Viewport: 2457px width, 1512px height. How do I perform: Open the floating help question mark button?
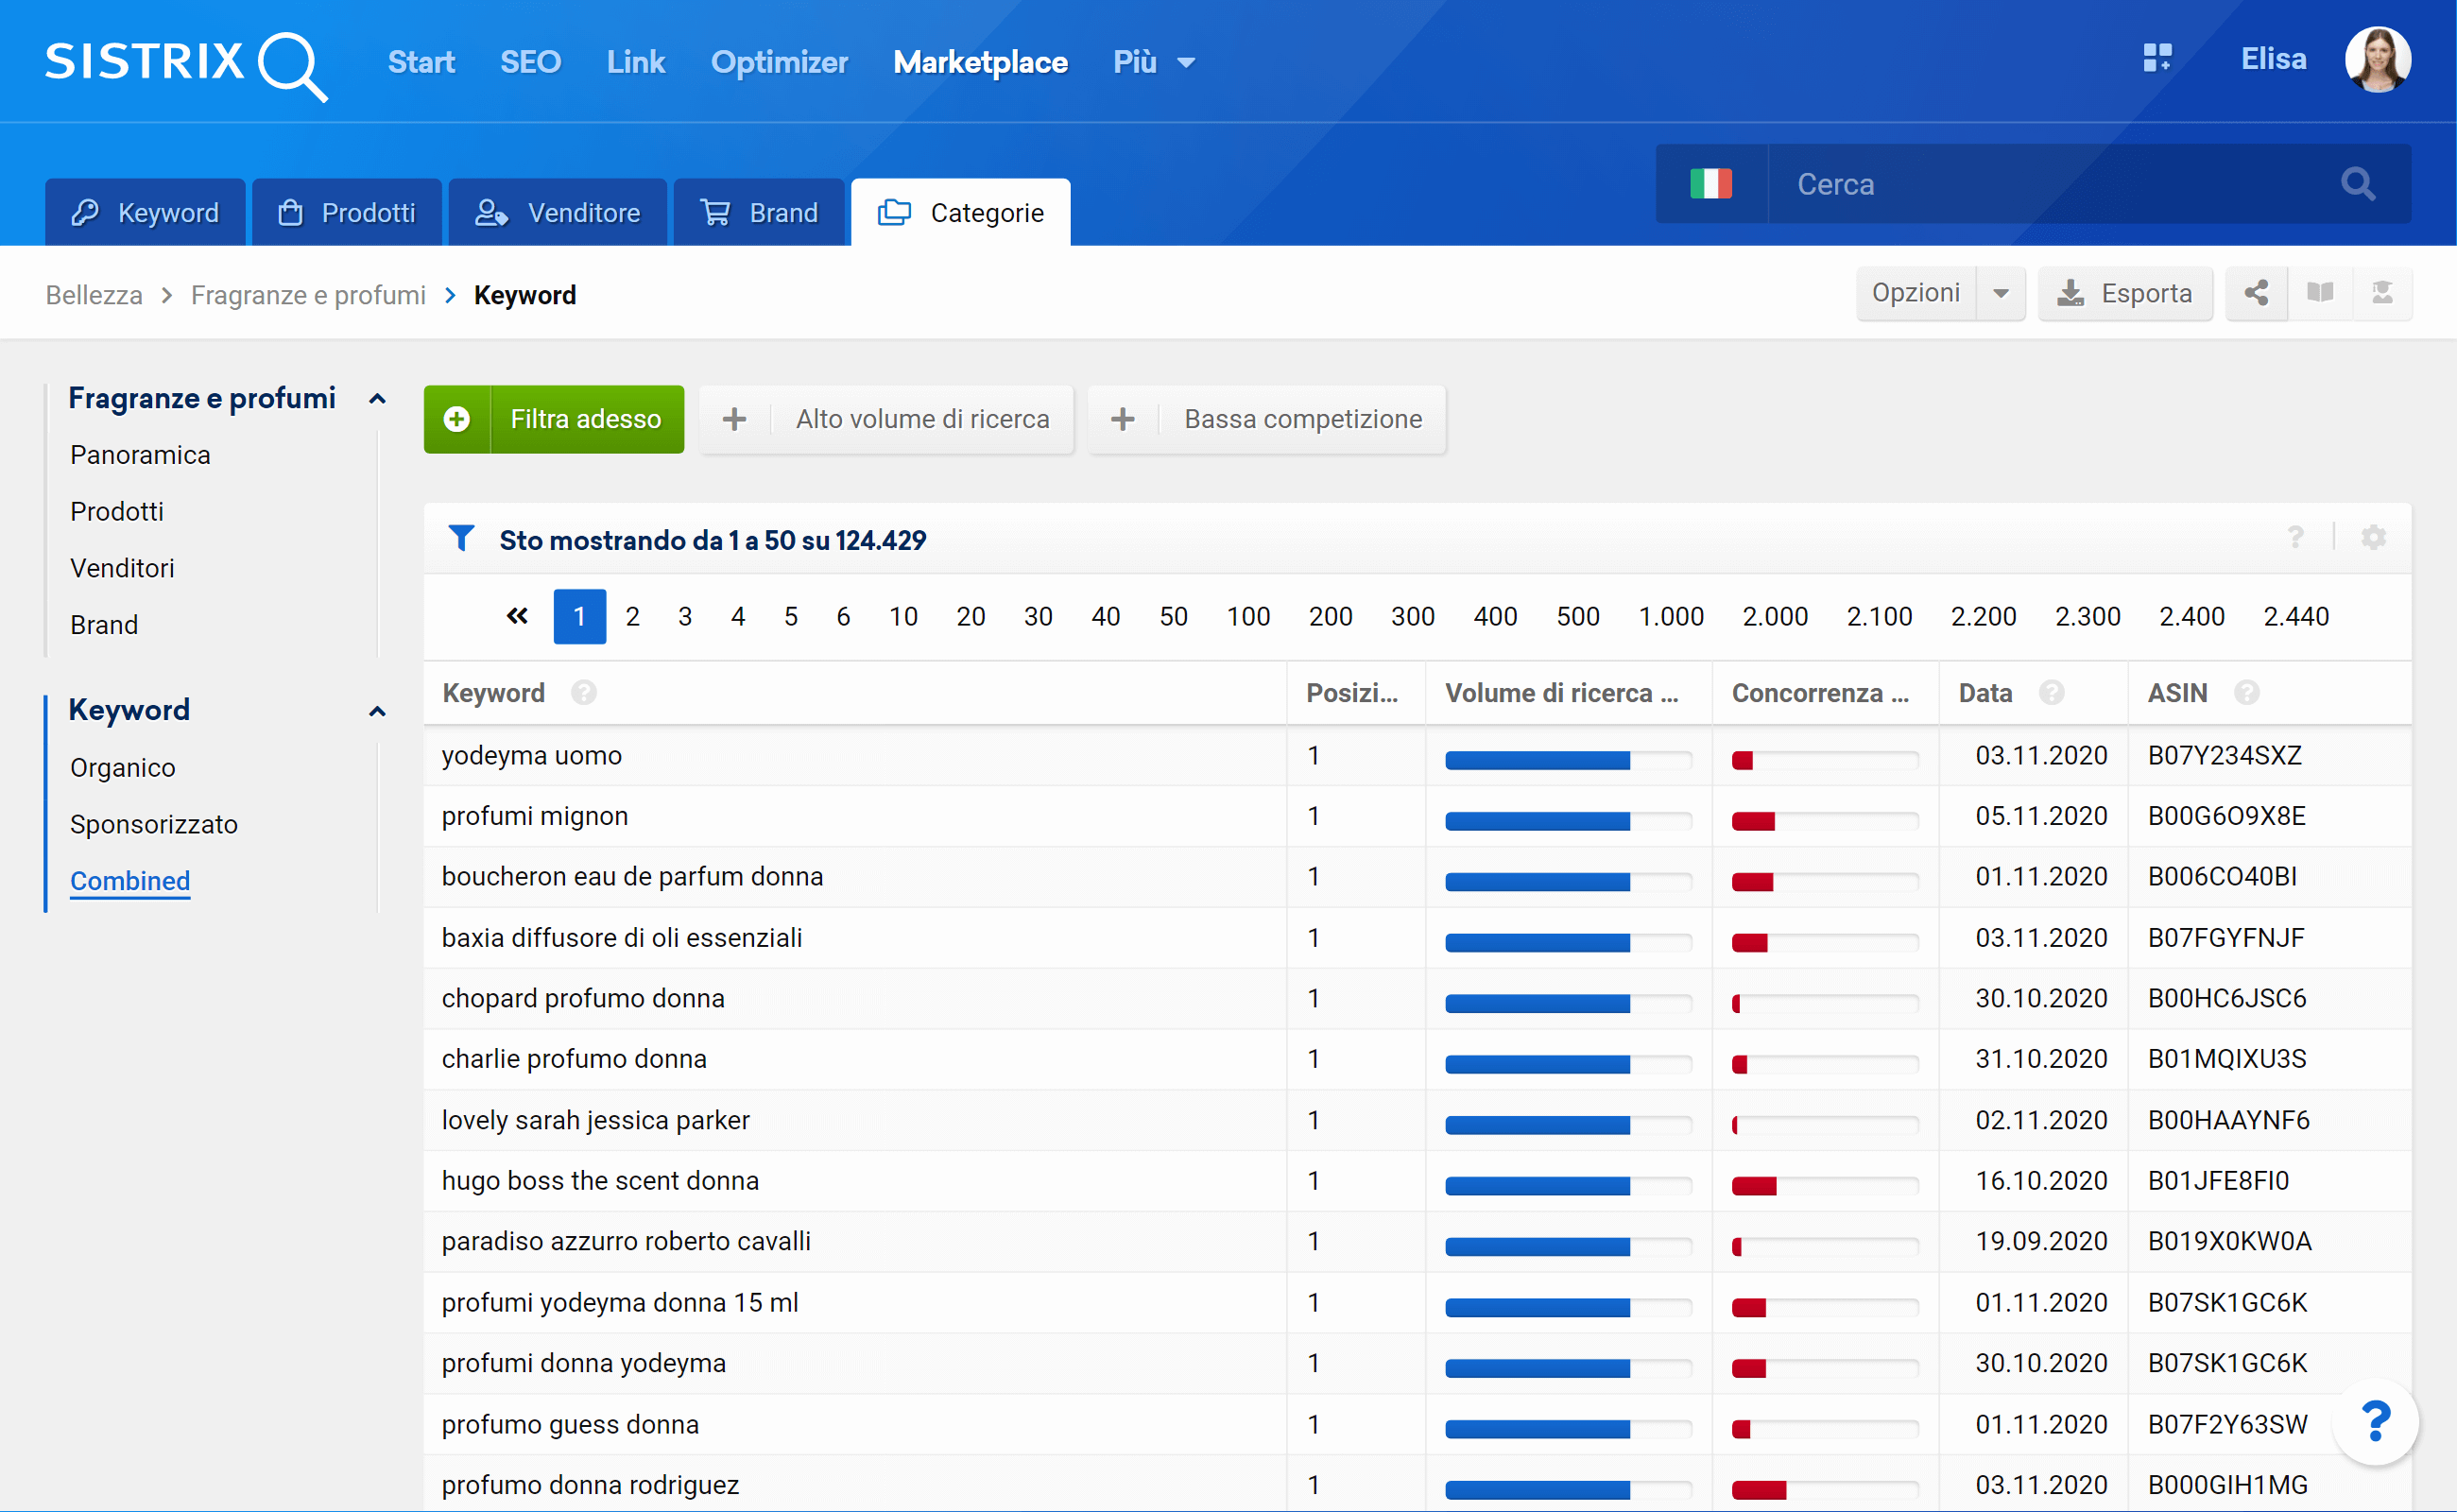point(2375,1421)
